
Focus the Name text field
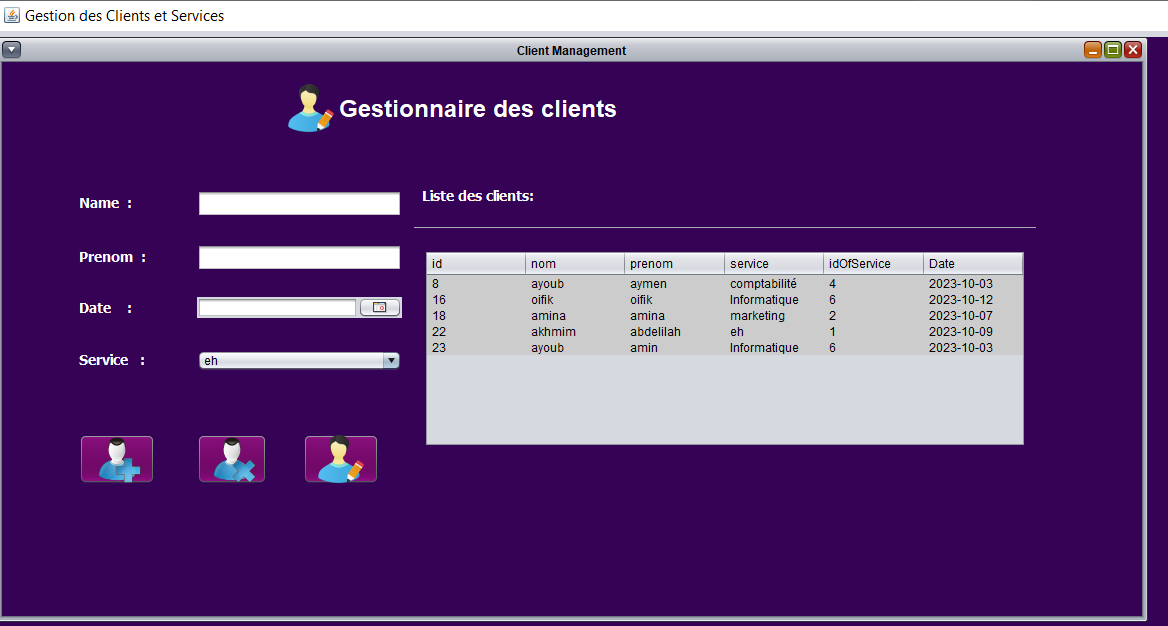click(x=299, y=203)
